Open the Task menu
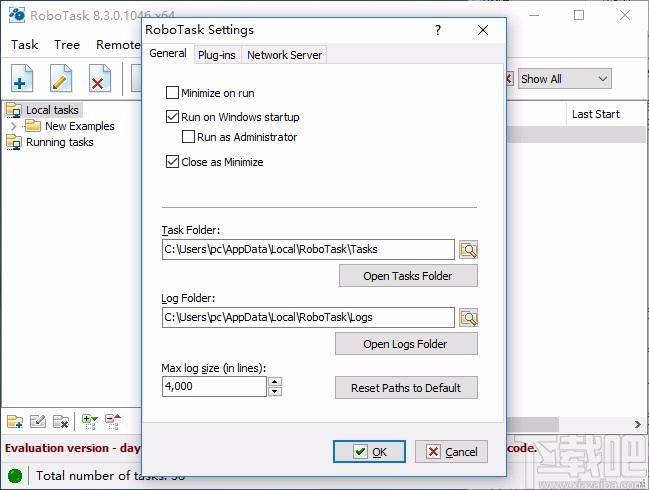The image size is (649, 490). tap(24, 44)
